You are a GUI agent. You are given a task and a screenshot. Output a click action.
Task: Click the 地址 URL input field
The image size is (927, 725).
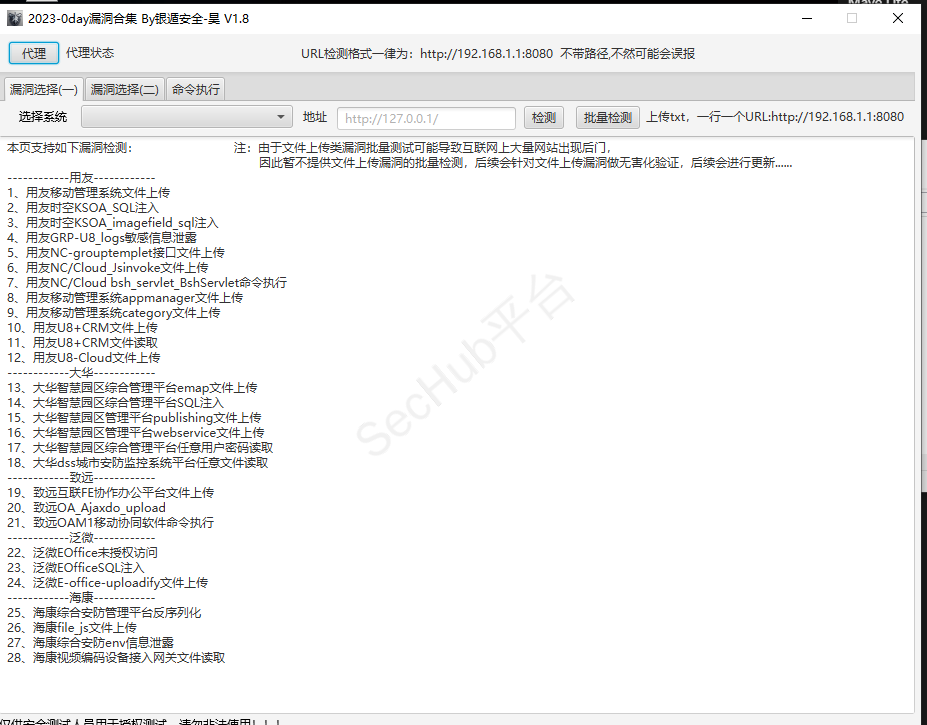(426, 117)
